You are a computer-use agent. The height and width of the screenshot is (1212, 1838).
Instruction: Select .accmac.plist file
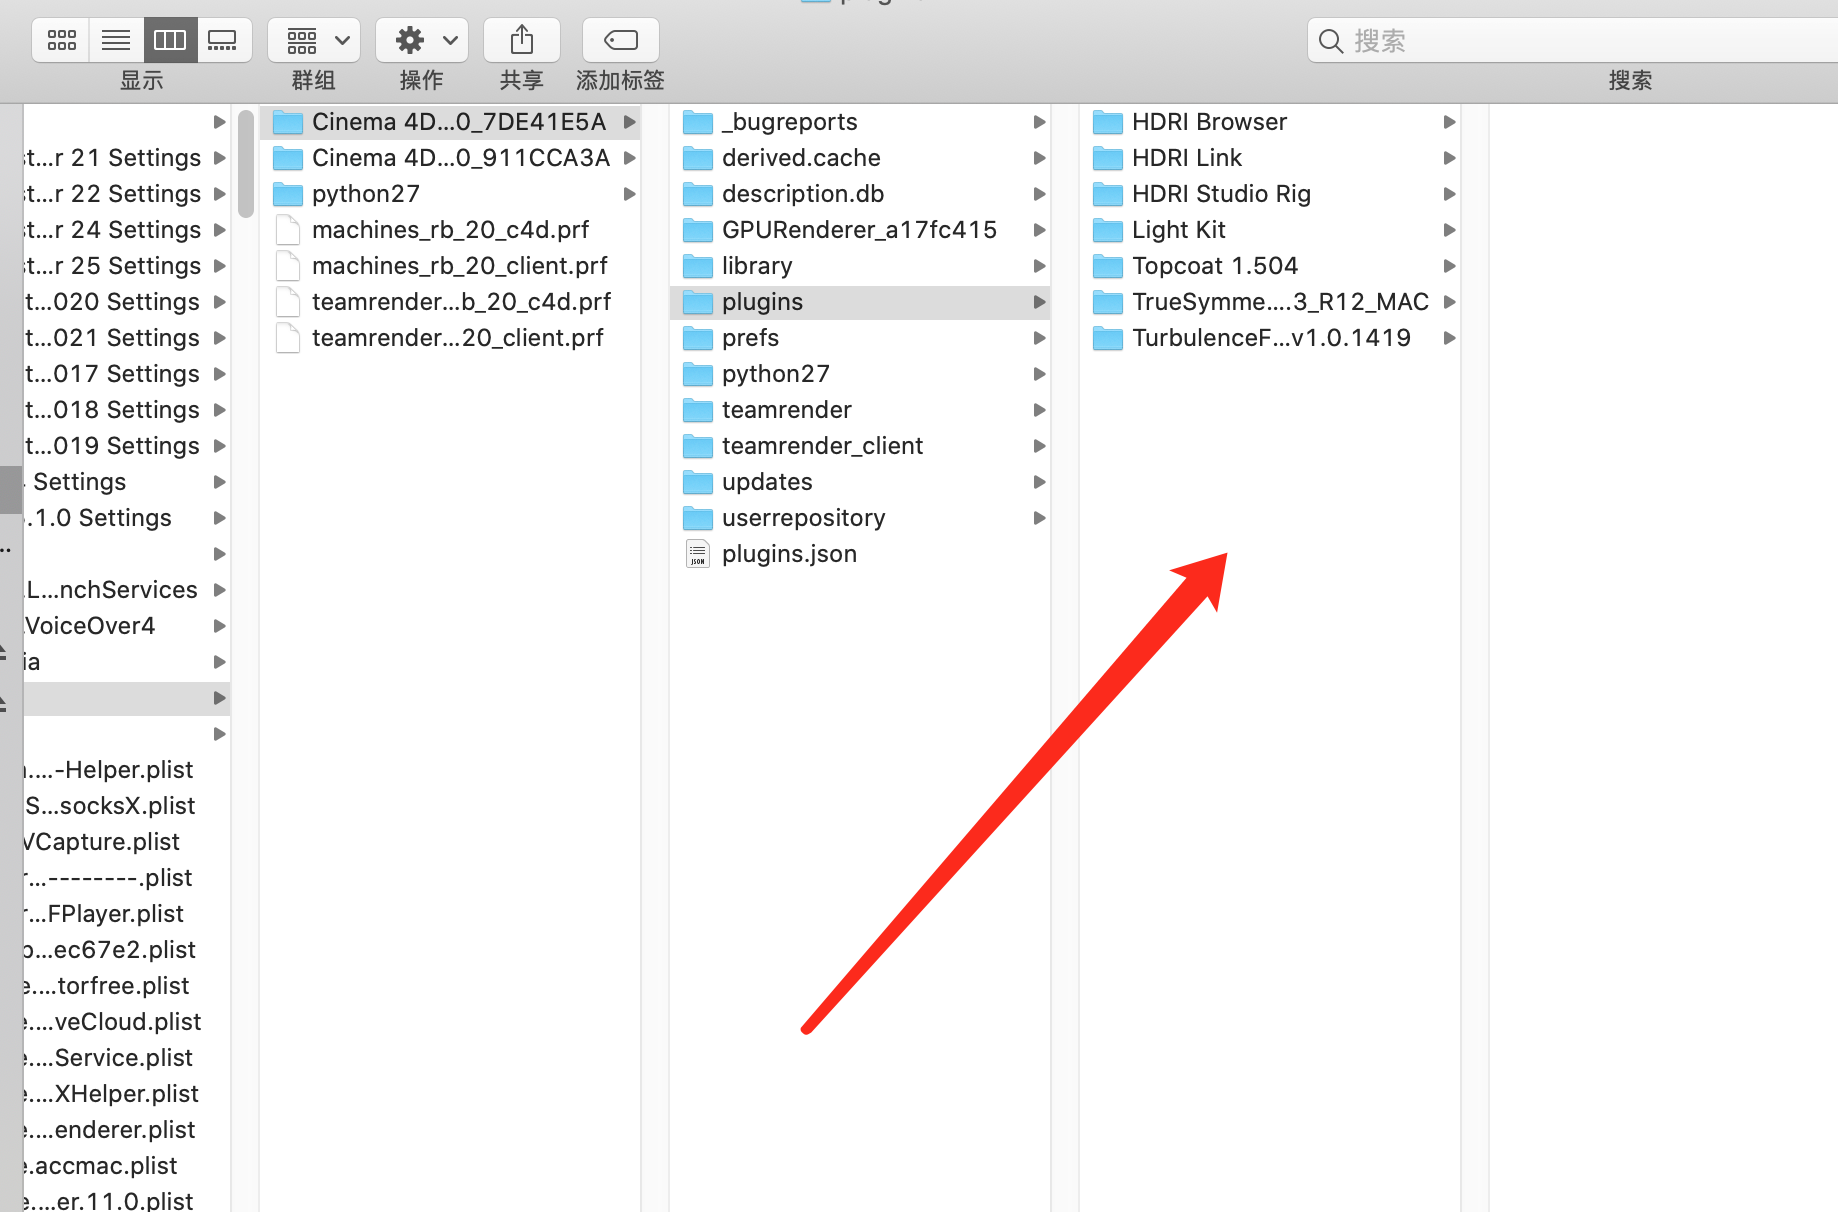tap(127, 1166)
